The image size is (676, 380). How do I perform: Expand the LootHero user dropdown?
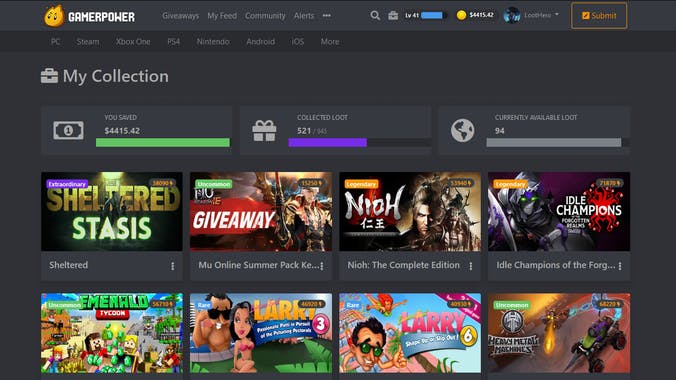pyautogui.click(x=541, y=15)
